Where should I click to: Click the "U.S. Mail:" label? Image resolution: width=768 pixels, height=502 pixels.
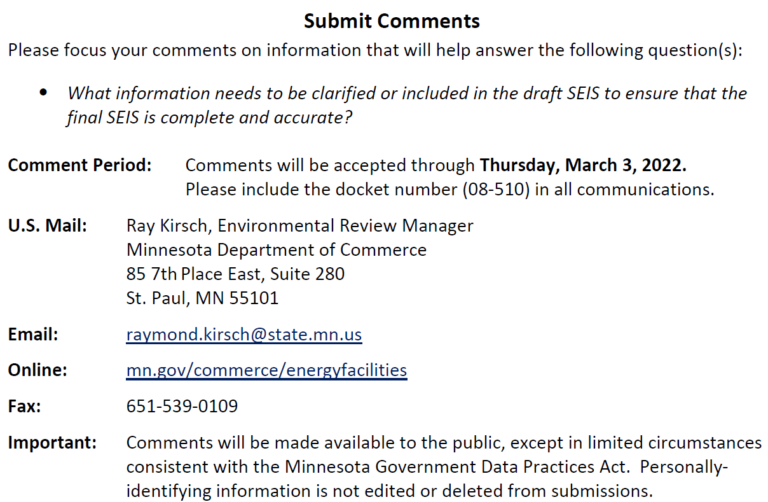[47, 225]
